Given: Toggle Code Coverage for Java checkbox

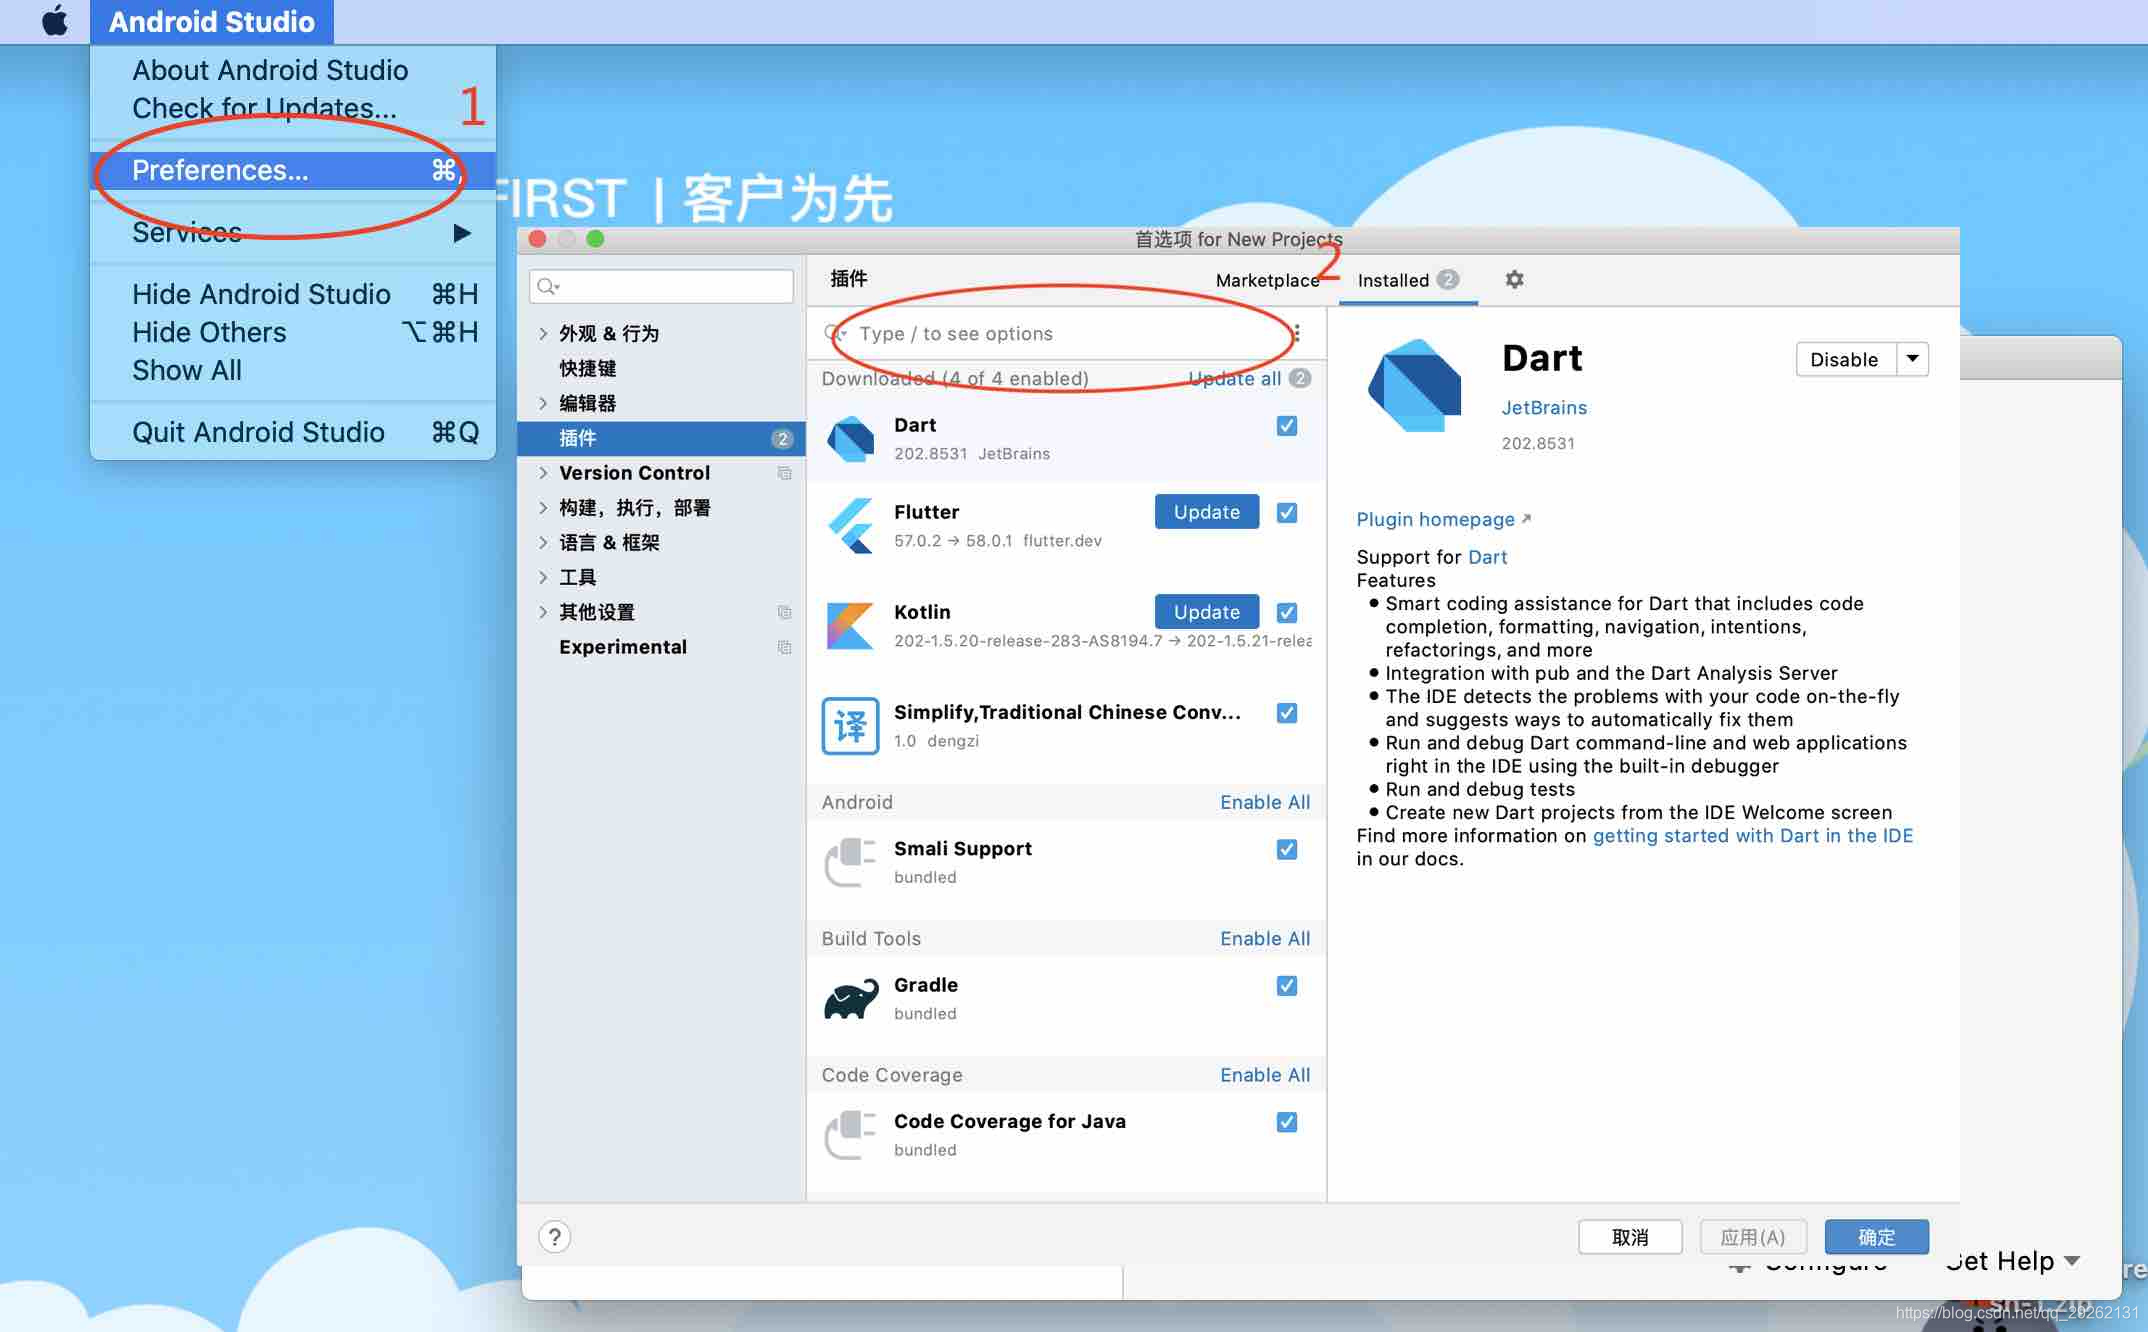Looking at the screenshot, I should (x=1287, y=1122).
